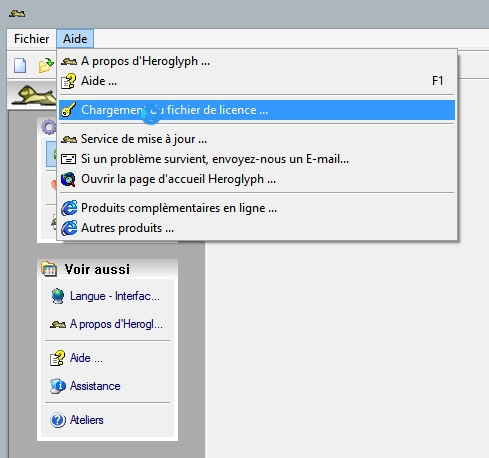
Task: Close the Aide menu via menu bar
Action: coord(75,39)
